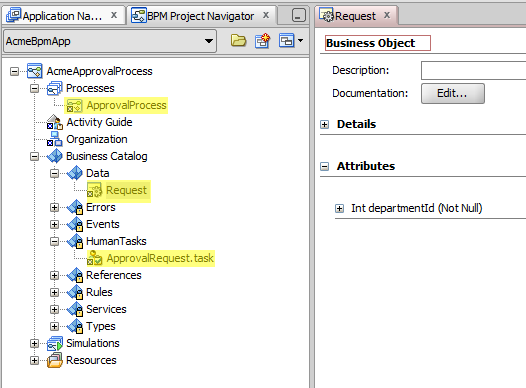
Task: Expand the Details section
Action: point(324,125)
